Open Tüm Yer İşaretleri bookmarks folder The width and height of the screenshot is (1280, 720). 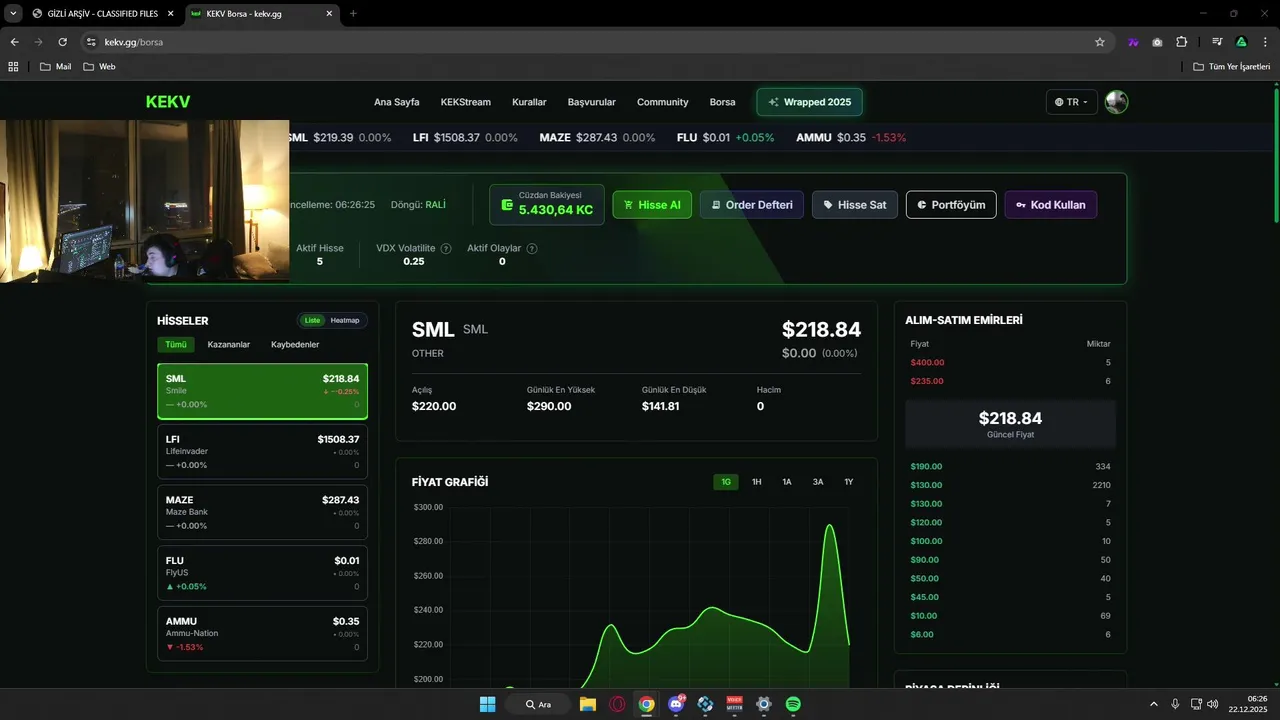(x=1232, y=66)
